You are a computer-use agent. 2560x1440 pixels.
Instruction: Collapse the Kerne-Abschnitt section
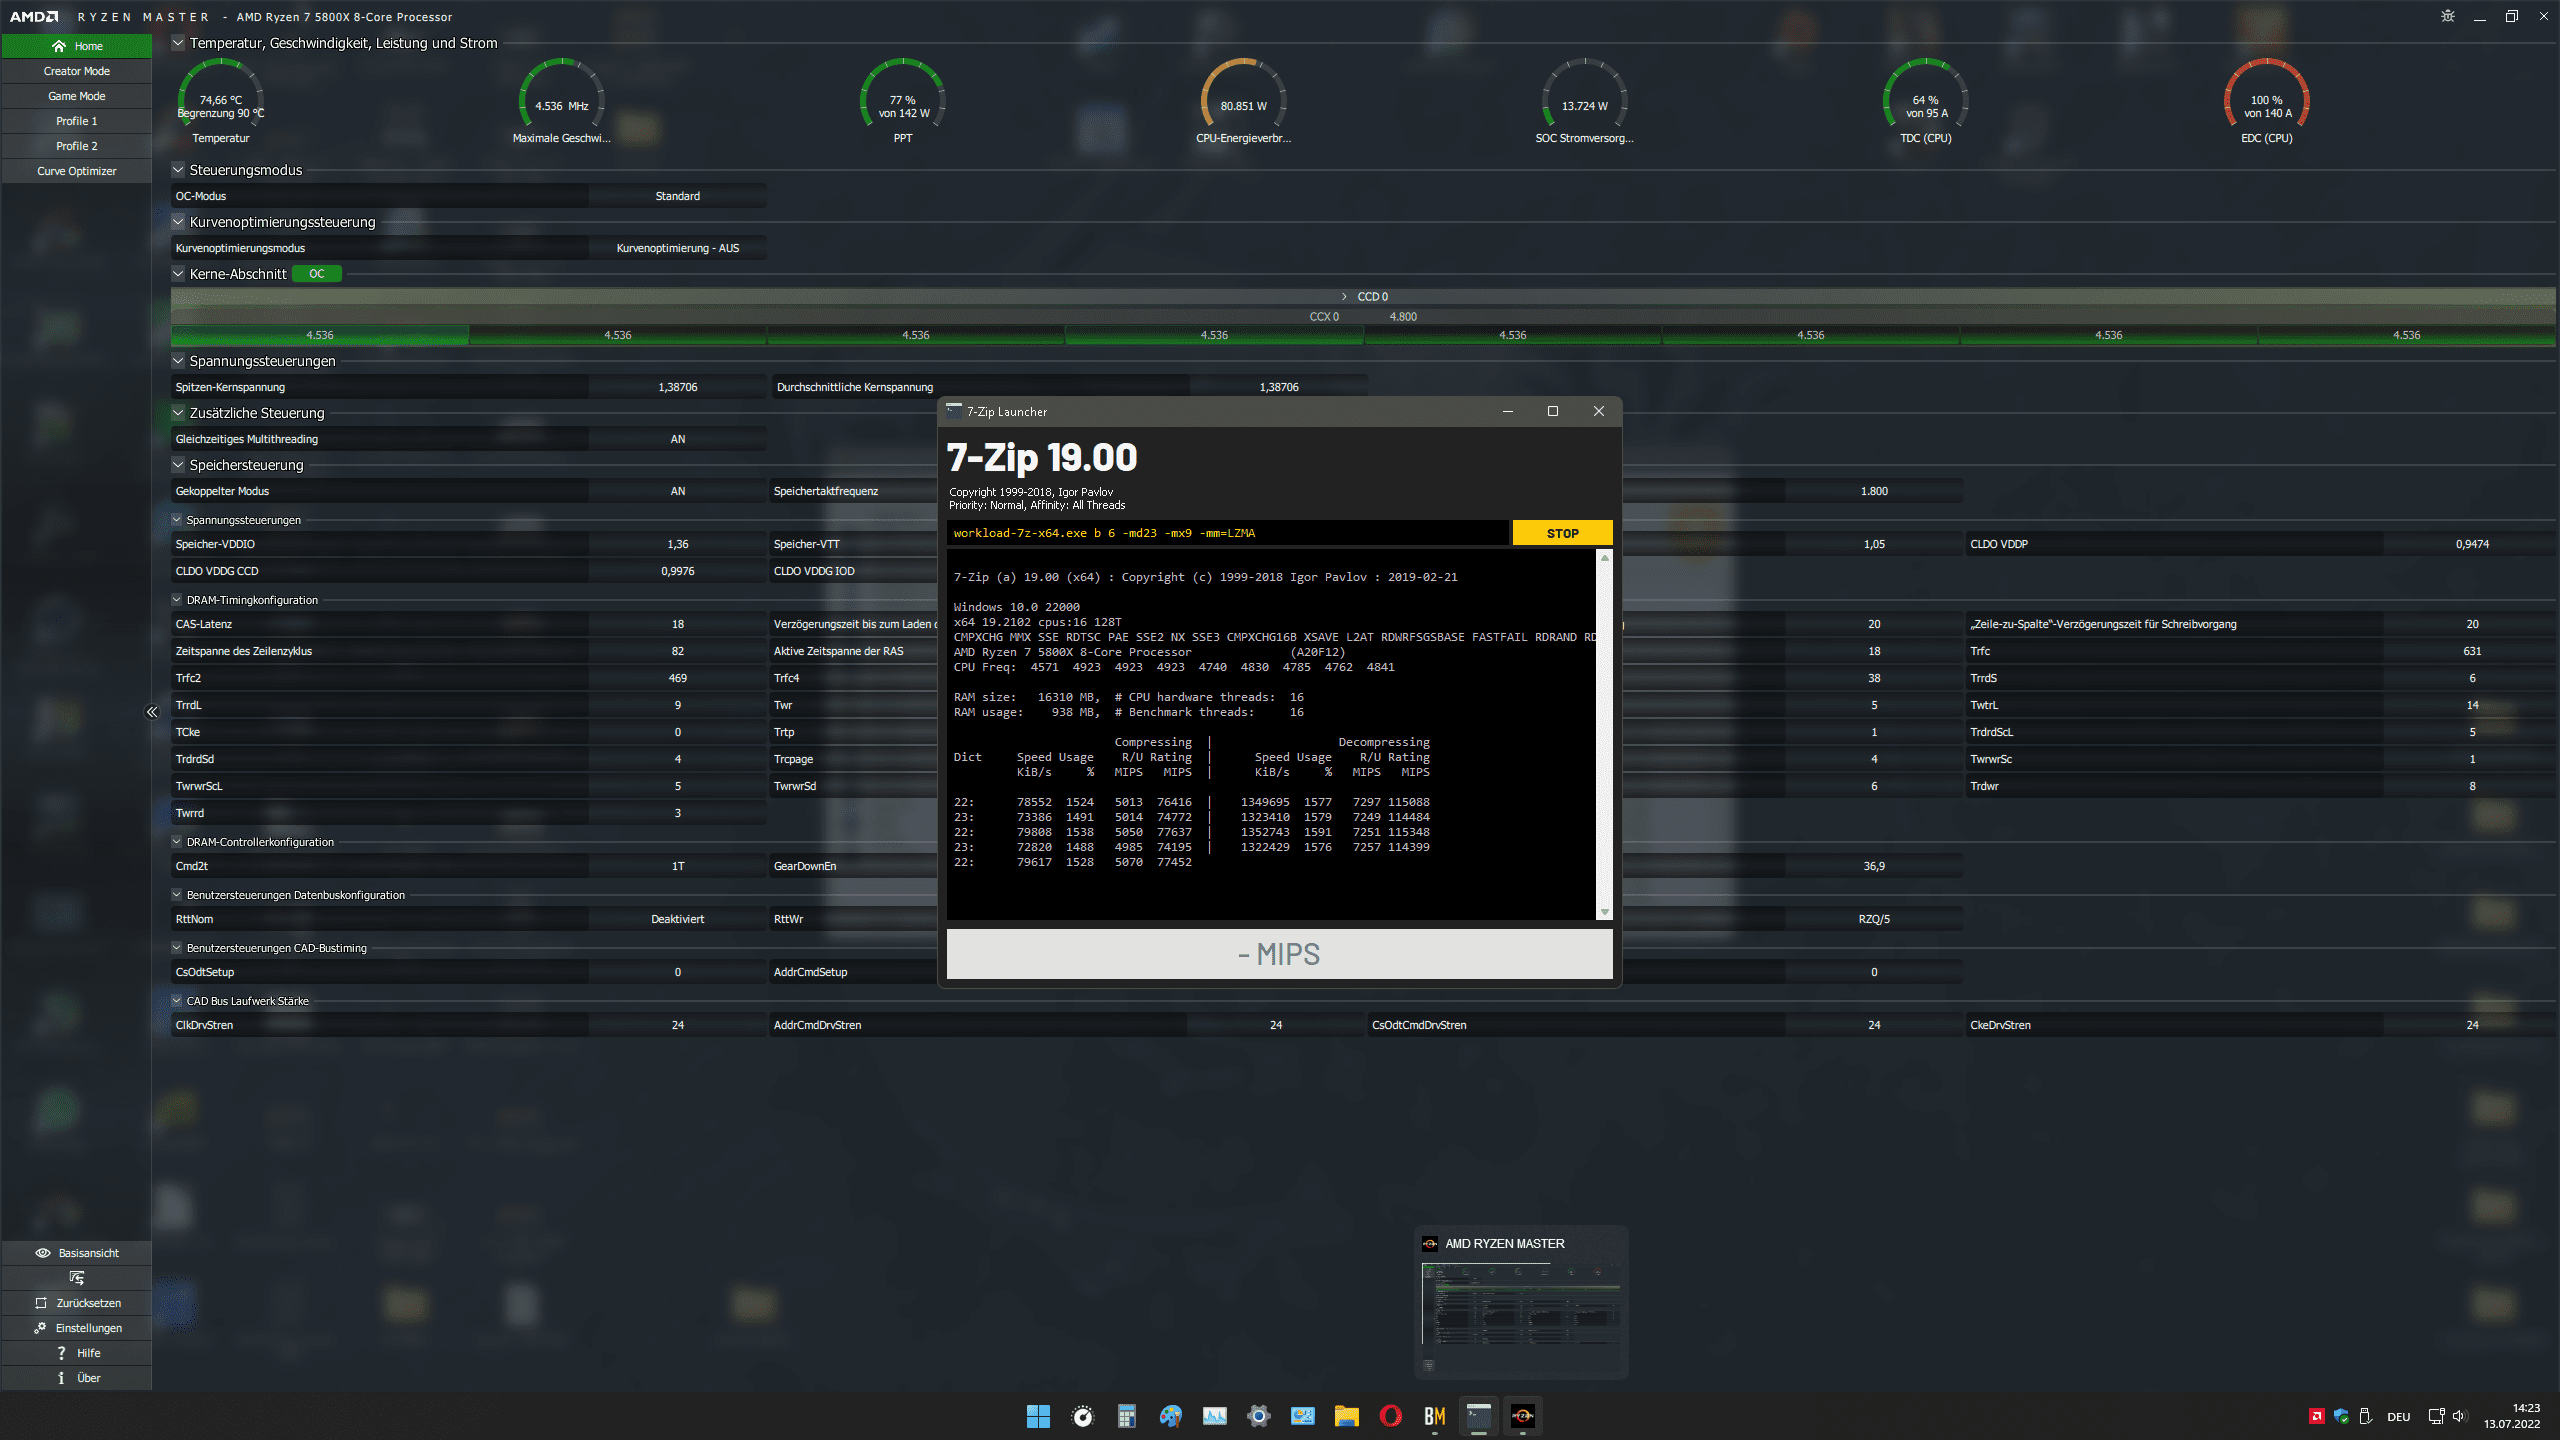178,274
